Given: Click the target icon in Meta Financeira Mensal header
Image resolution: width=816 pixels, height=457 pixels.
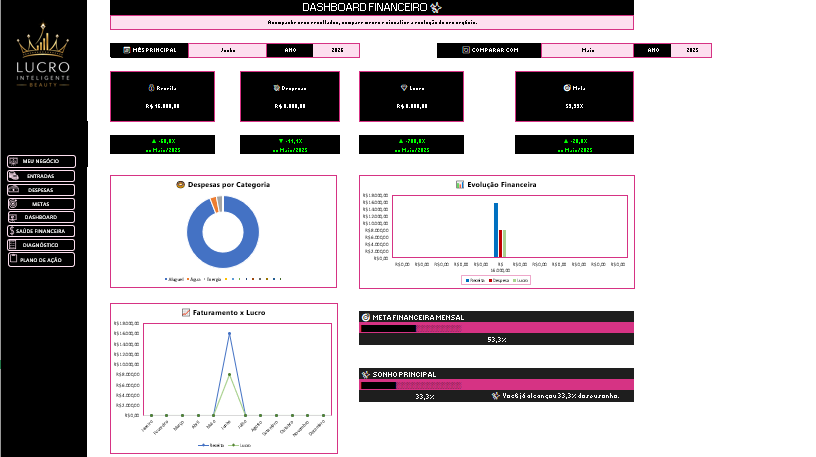Looking at the screenshot, I should [366, 317].
